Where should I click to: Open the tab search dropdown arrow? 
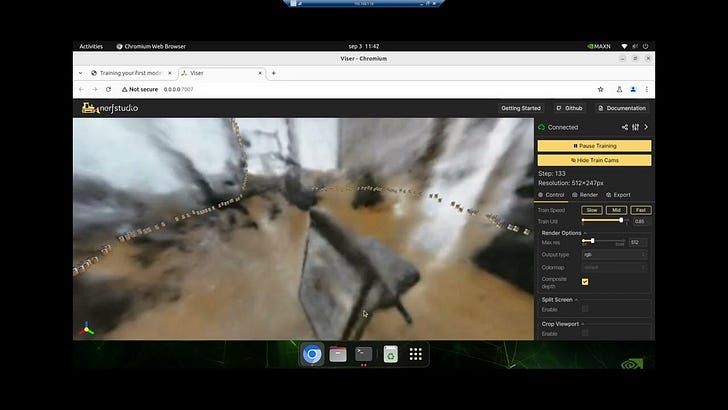pyautogui.click(x=80, y=73)
